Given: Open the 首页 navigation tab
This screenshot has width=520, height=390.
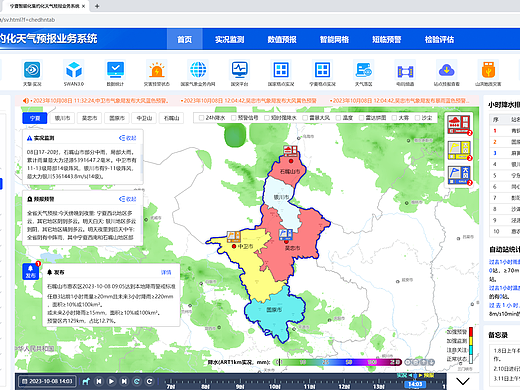Looking at the screenshot, I should [x=184, y=39].
